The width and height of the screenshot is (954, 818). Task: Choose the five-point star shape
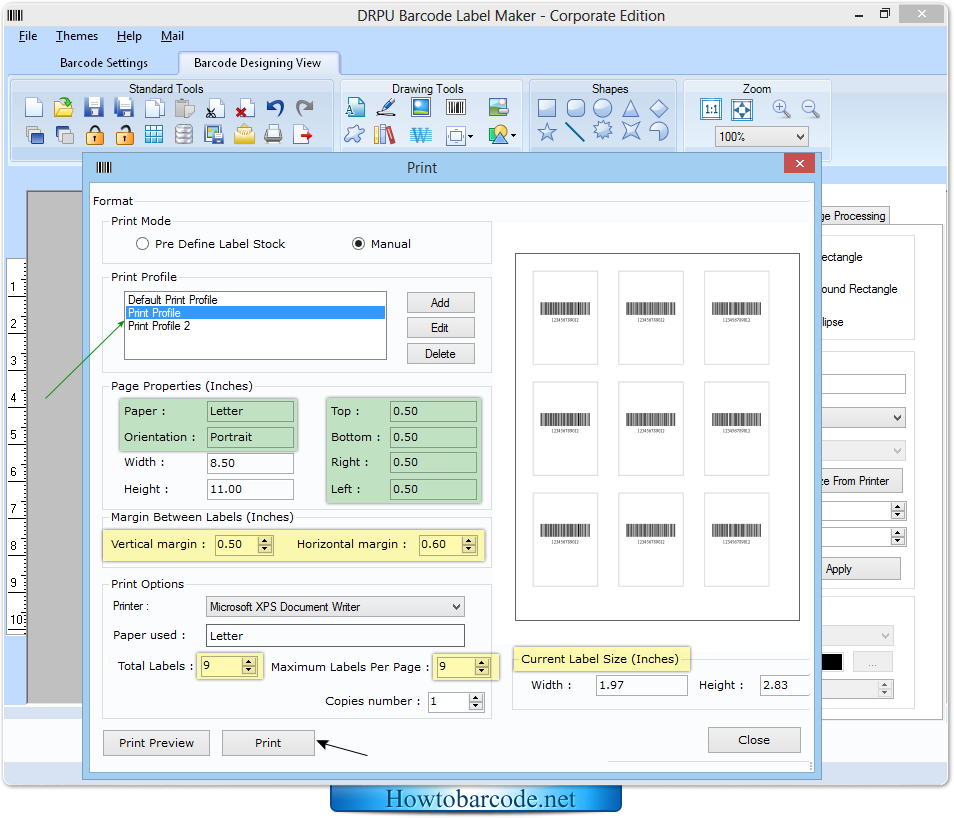[x=547, y=131]
